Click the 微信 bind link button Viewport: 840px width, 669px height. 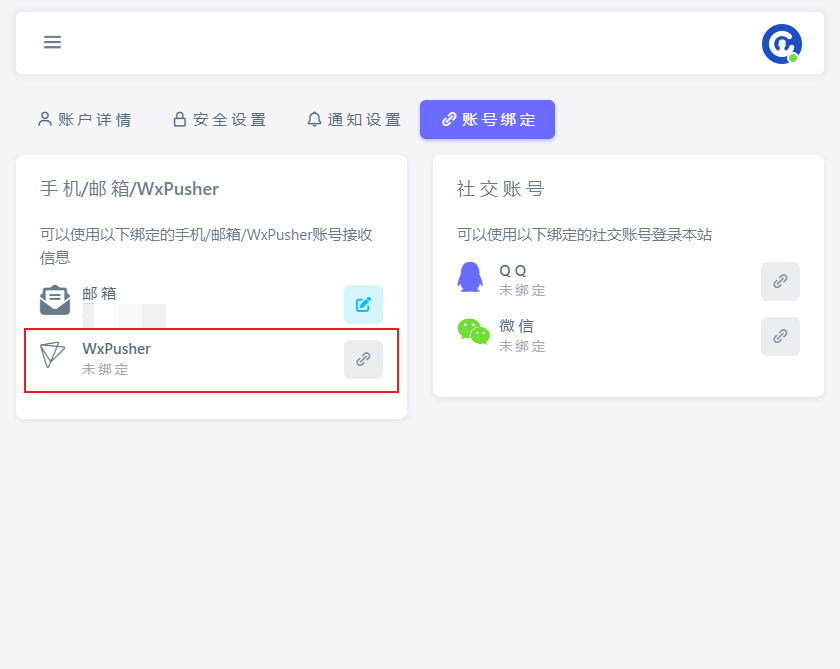pos(780,336)
